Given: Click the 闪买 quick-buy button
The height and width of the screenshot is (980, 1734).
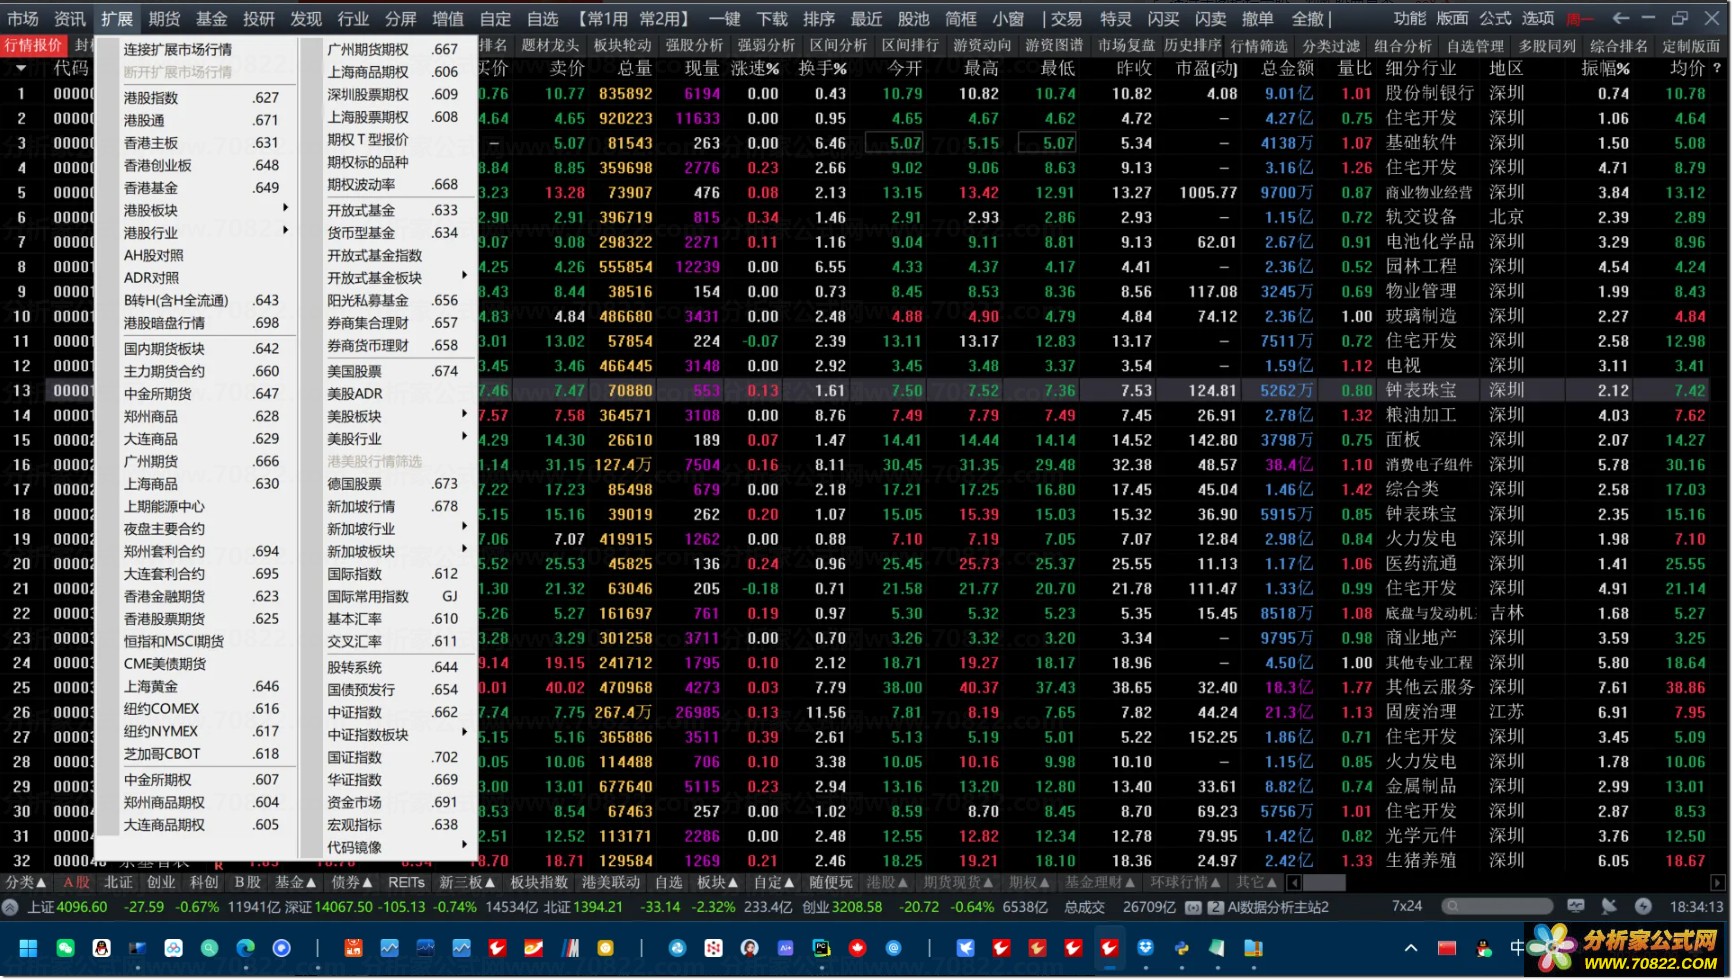Looking at the screenshot, I should coord(1163,18).
